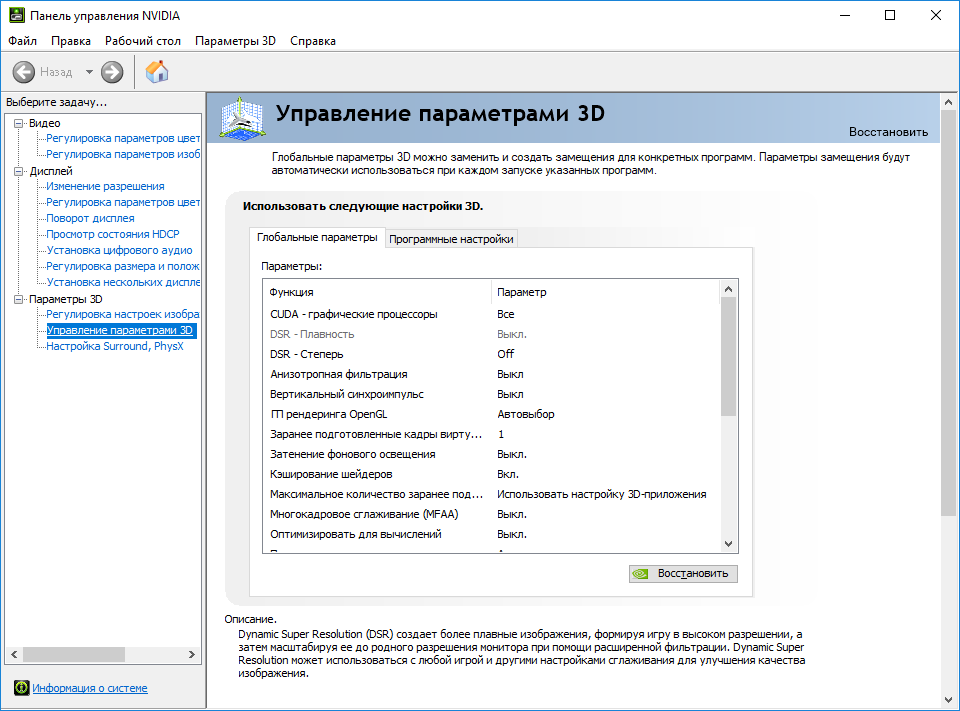Click the Функция column header
The height and width of the screenshot is (711, 960).
(x=378, y=292)
